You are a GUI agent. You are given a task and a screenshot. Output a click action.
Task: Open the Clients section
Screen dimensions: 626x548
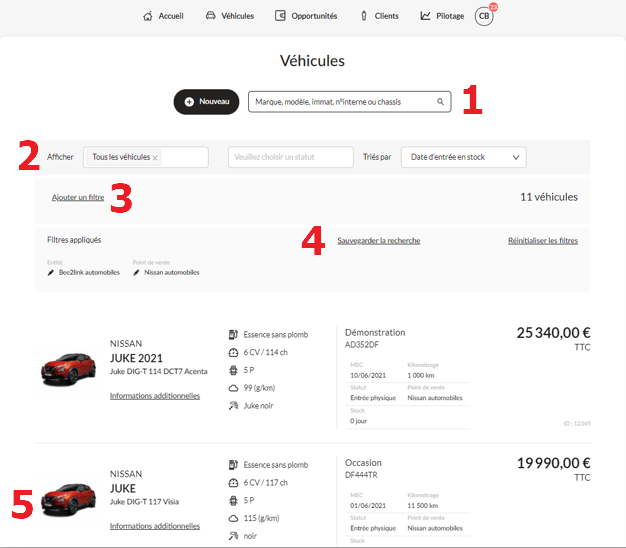(x=379, y=16)
